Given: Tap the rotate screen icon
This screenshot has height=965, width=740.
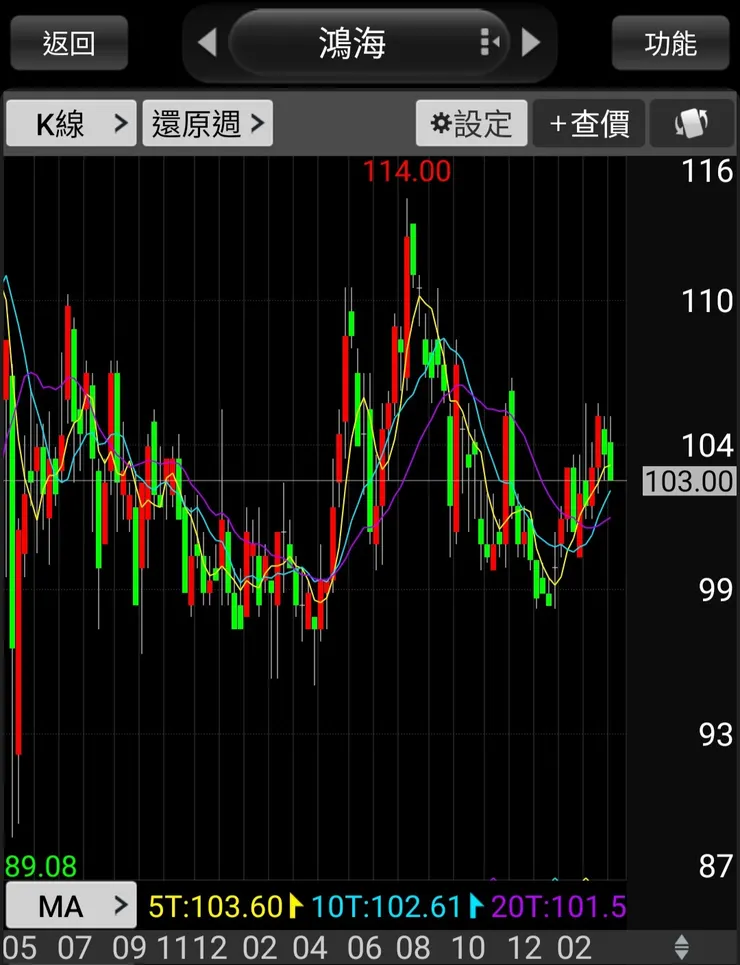Looking at the screenshot, I should tap(691, 123).
